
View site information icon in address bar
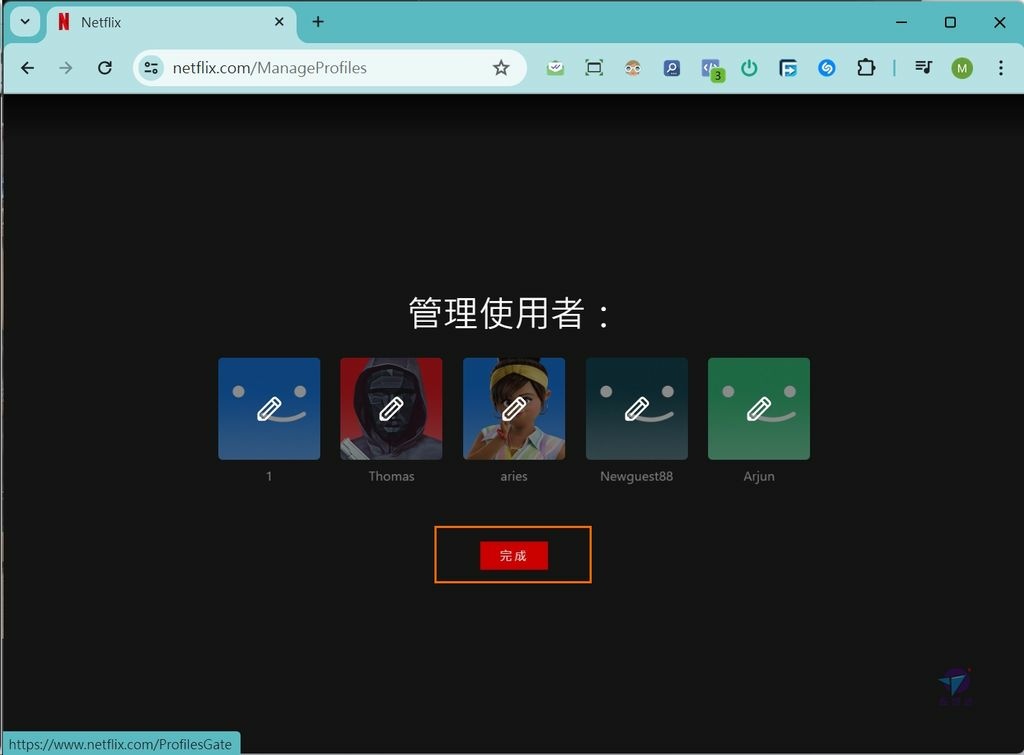coord(152,68)
